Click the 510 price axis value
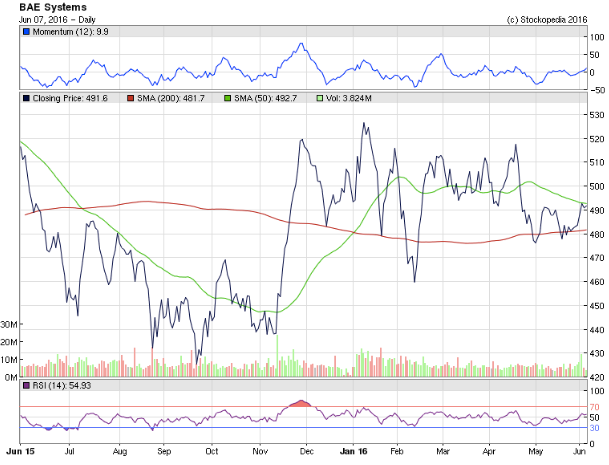 tap(597, 162)
